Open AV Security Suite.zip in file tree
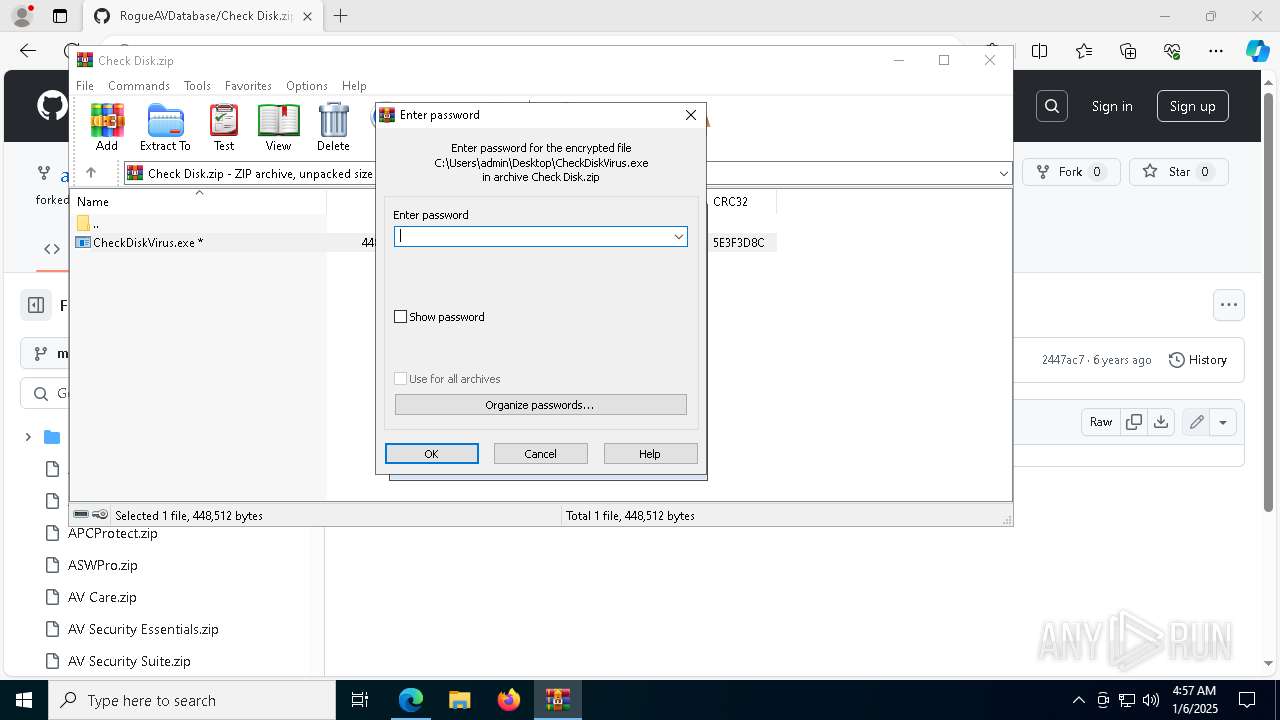This screenshot has height=720, width=1280. pos(129,661)
